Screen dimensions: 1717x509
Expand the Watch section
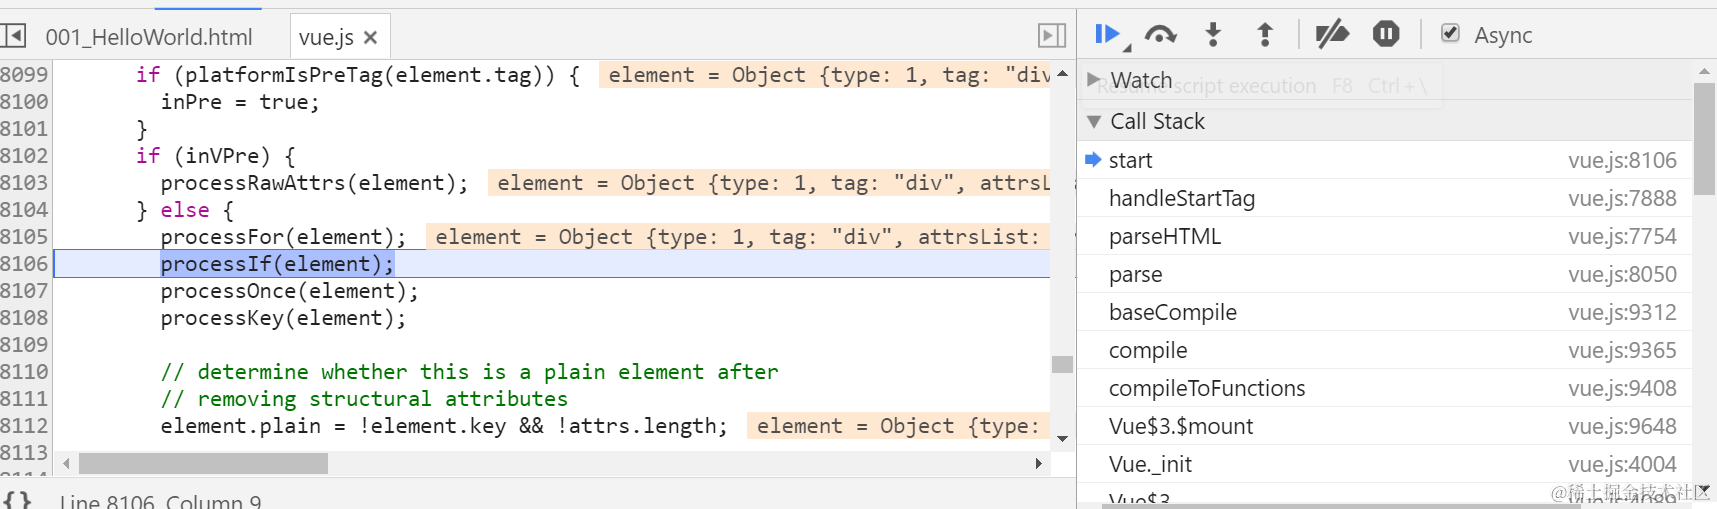(x=1094, y=79)
